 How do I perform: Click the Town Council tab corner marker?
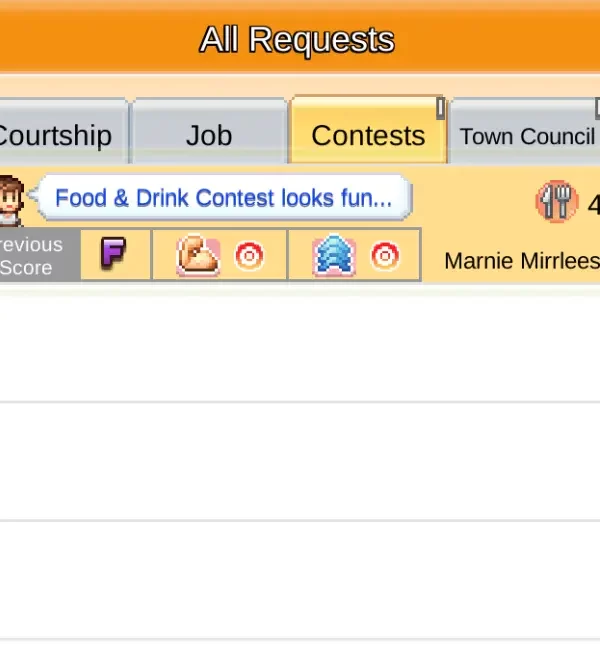click(596, 107)
